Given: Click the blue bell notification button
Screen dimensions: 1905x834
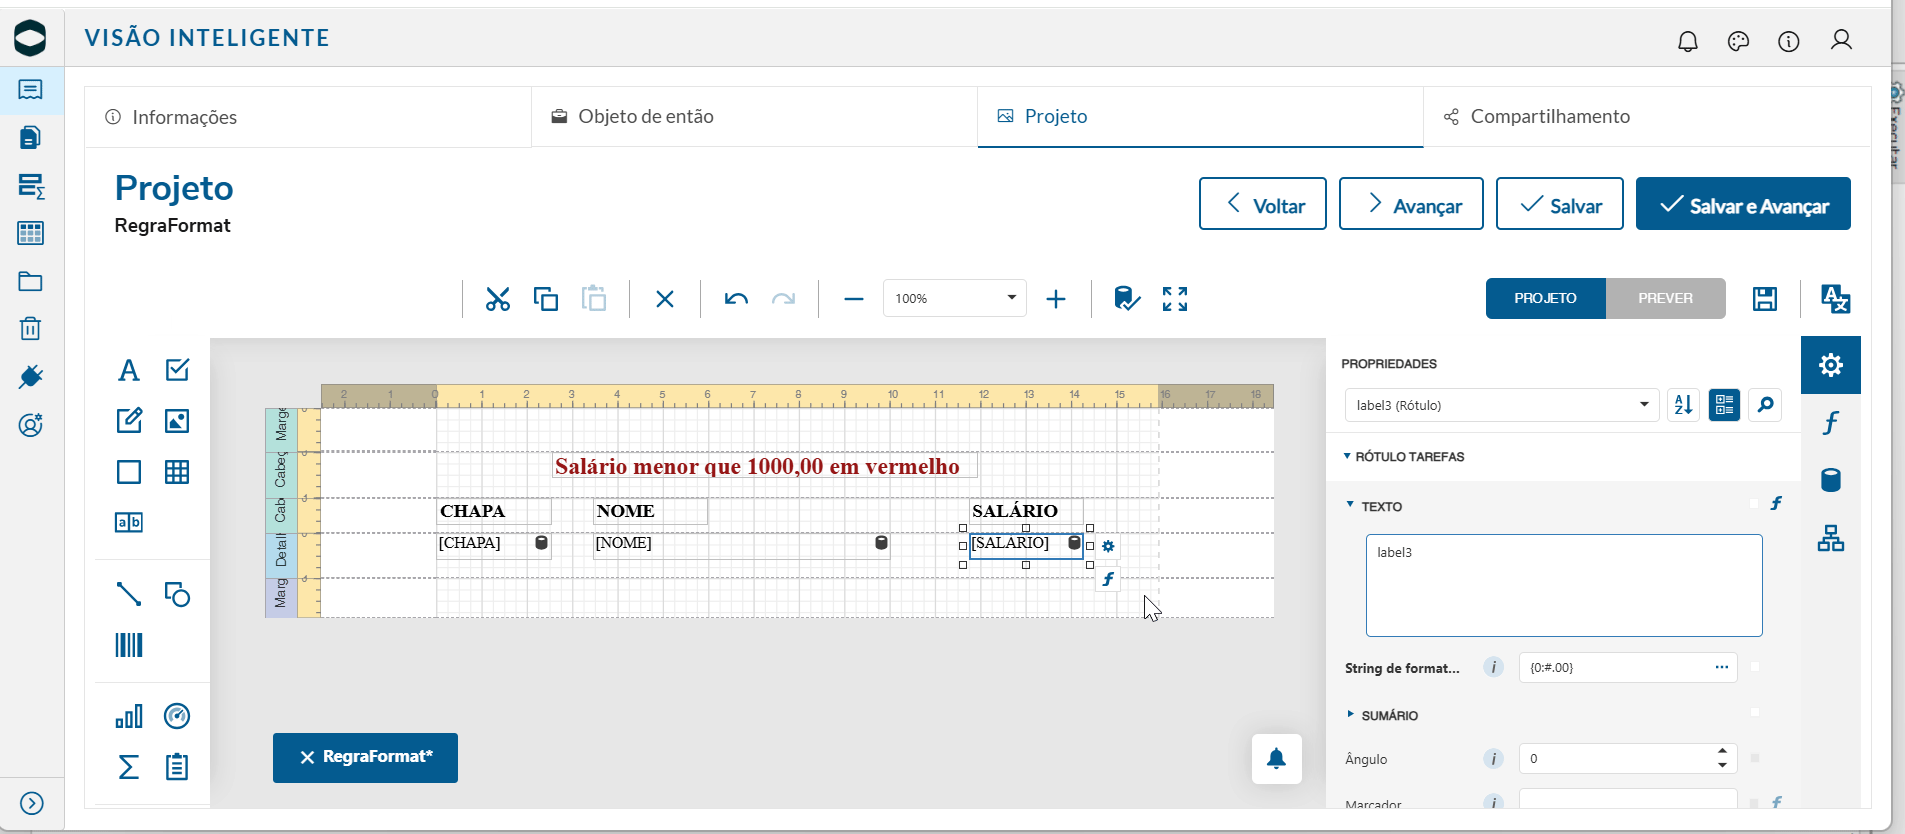Looking at the screenshot, I should point(1277,759).
